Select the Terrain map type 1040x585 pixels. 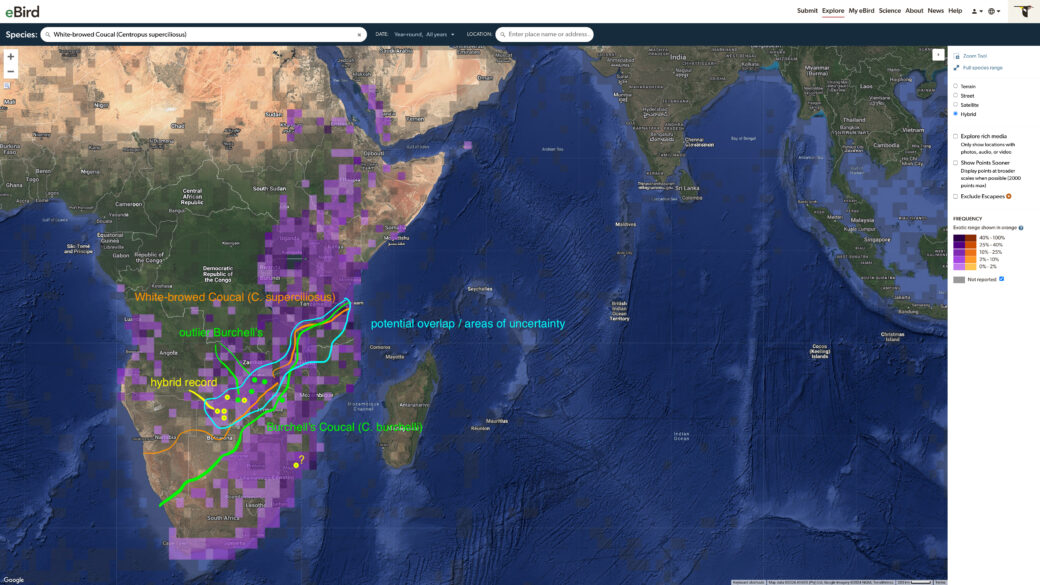(x=956, y=86)
